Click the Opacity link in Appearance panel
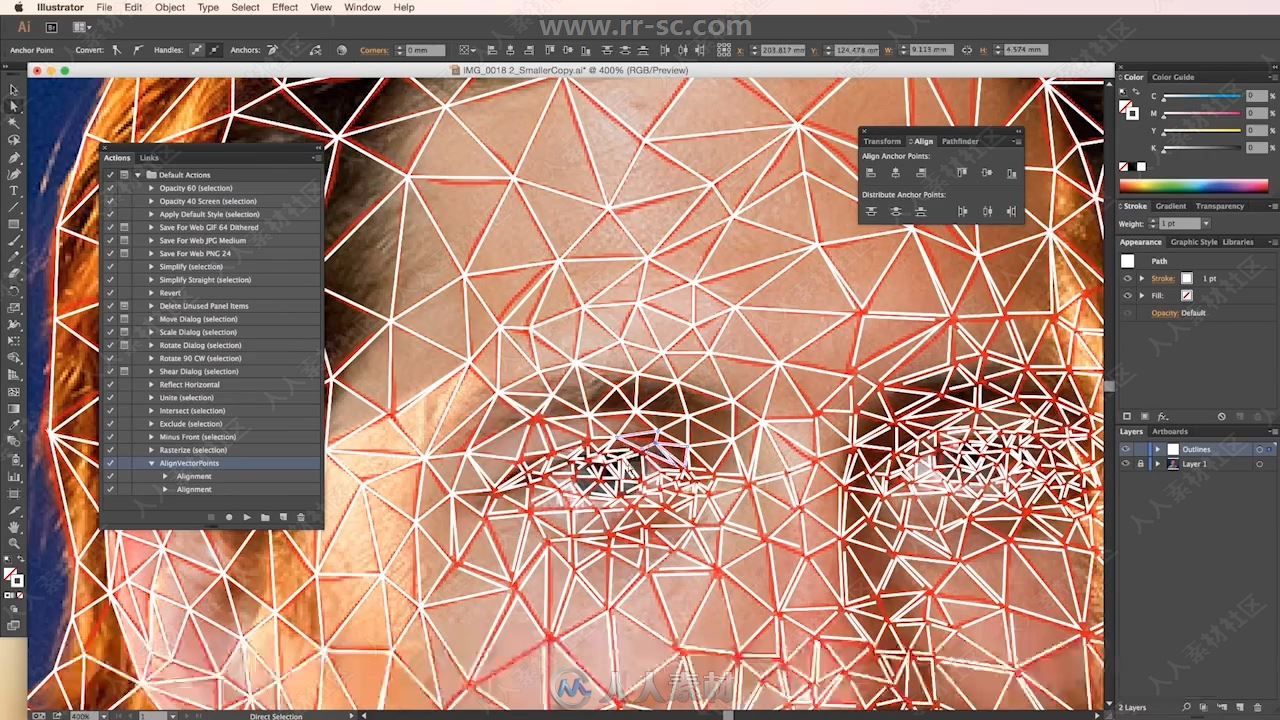The height and width of the screenshot is (720, 1280). click(x=1164, y=313)
